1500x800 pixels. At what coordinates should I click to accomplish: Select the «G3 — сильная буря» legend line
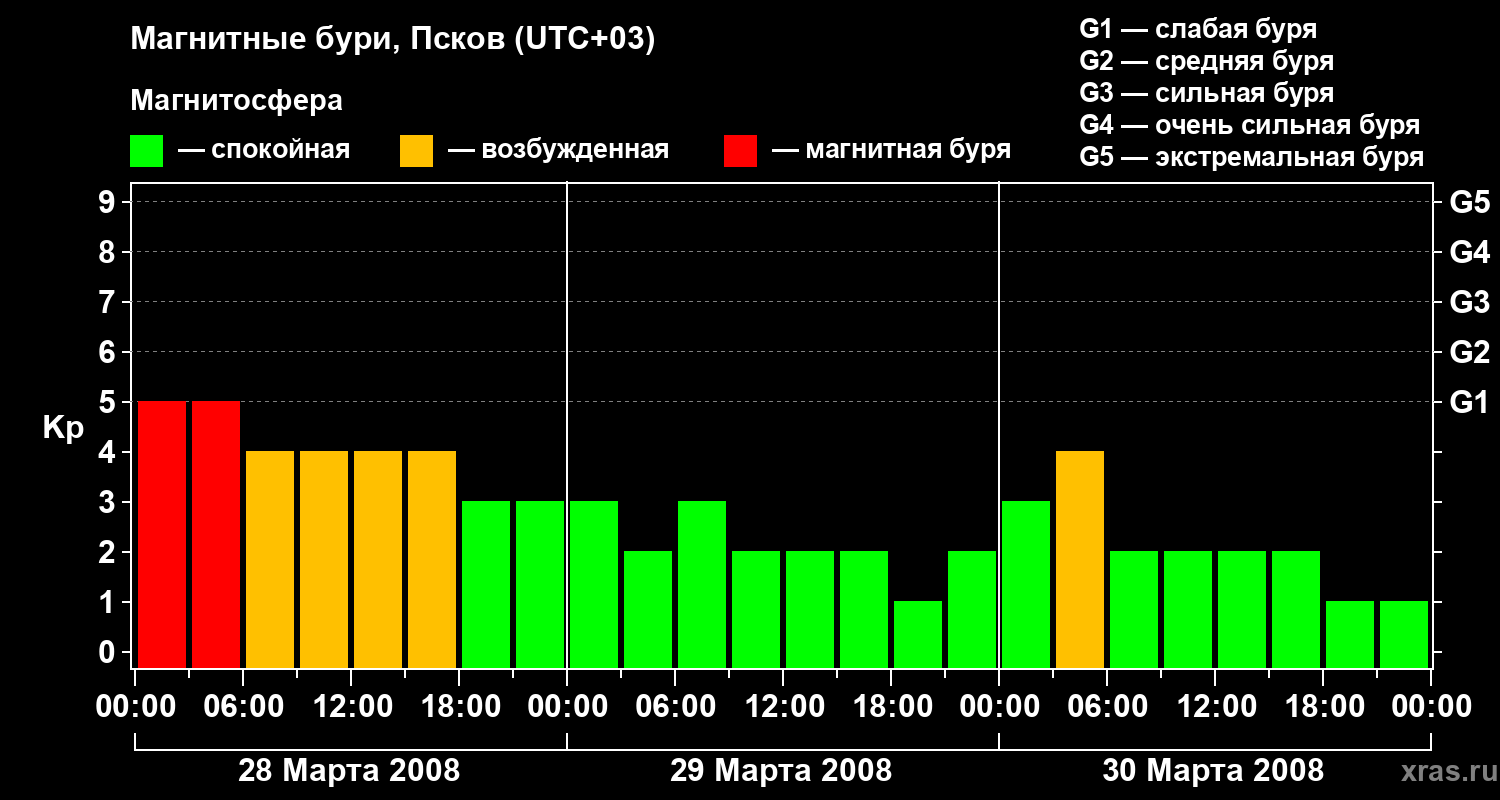pyautogui.click(x=1207, y=93)
